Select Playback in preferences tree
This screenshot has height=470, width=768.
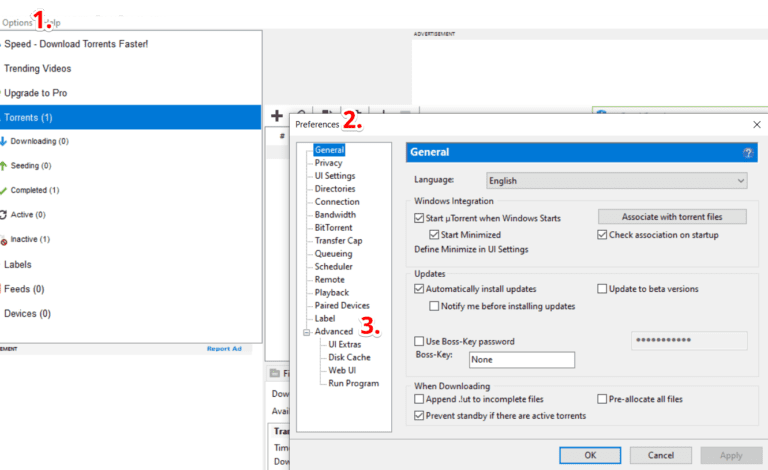332,292
